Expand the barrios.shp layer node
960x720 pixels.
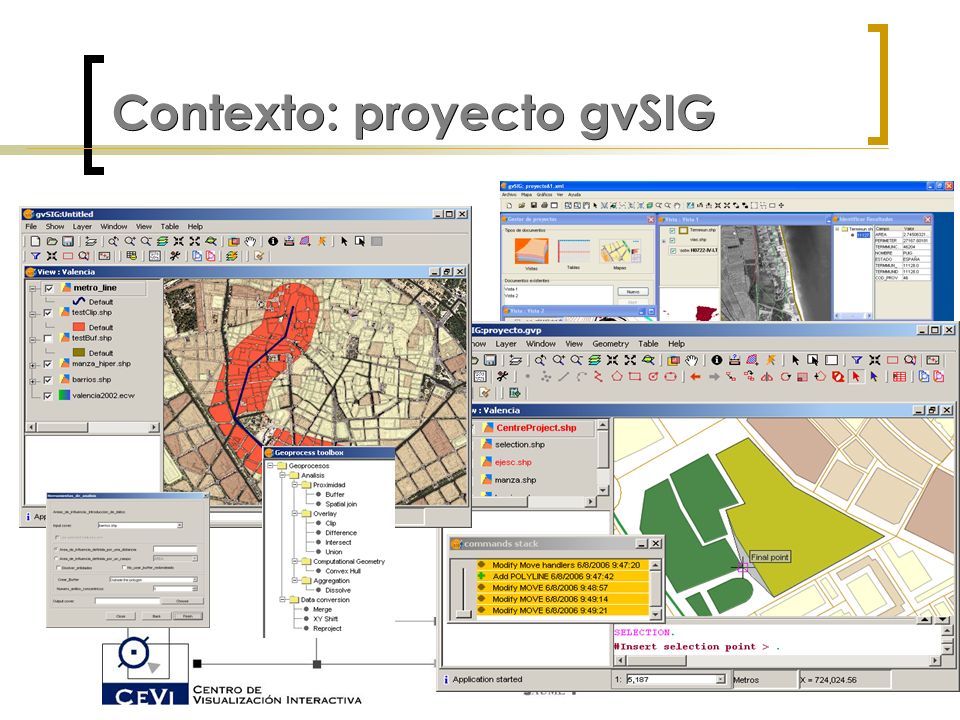(x=33, y=381)
